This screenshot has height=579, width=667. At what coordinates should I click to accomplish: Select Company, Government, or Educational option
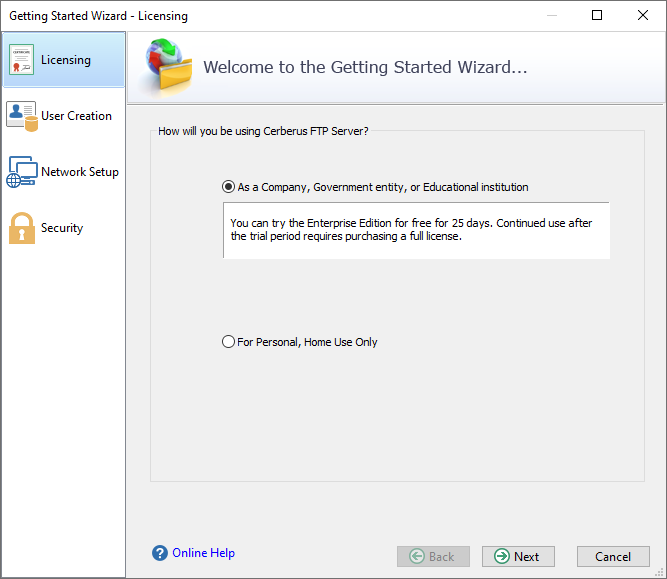coord(228,187)
